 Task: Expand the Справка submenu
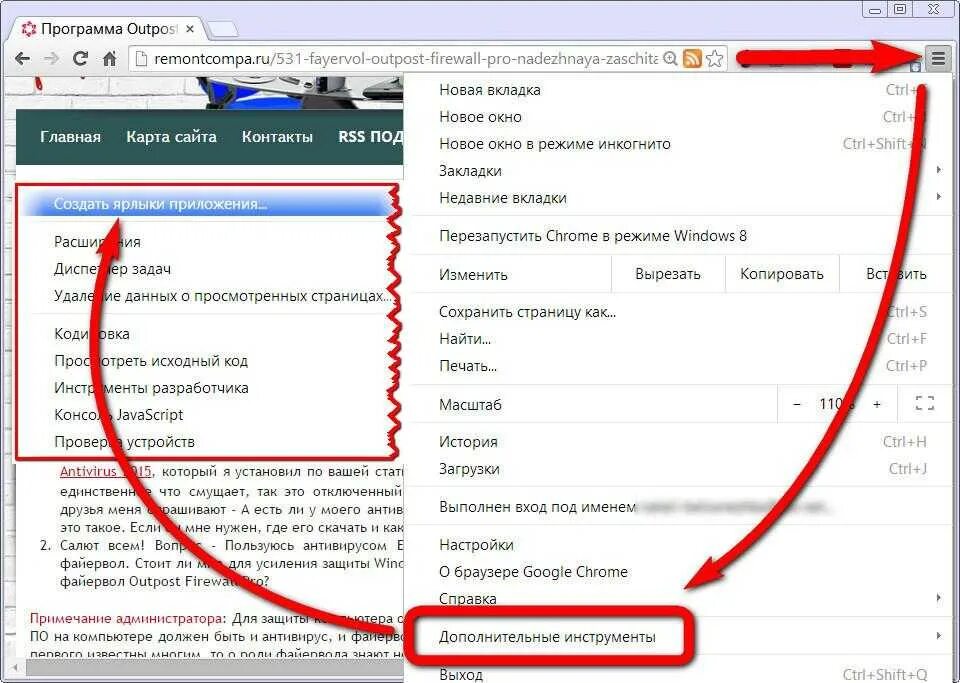(x=678, y=599)
